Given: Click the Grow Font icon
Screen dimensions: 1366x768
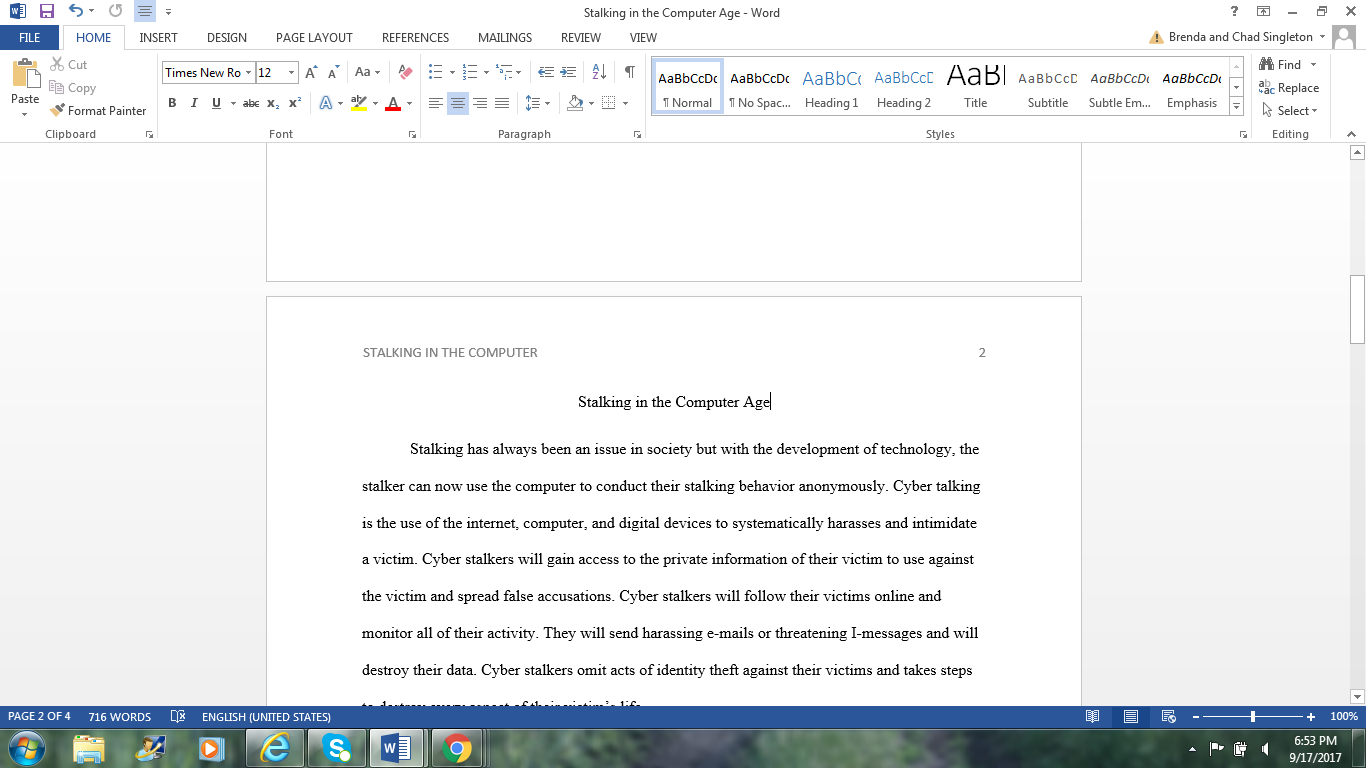Looking at the screenshot, I should click(x=311, y=72).
